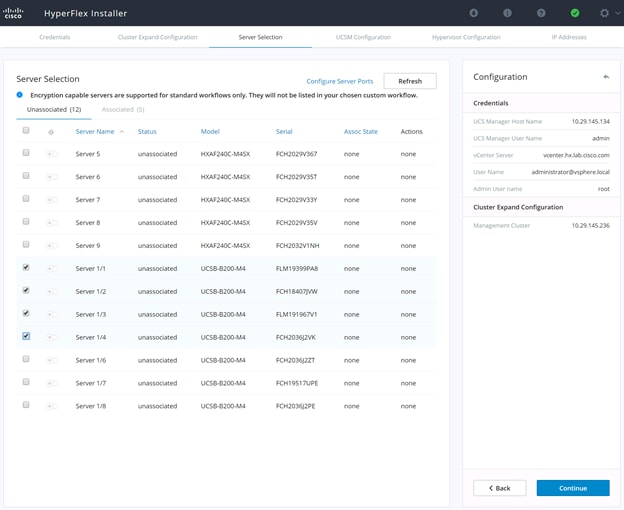Image resolution: width=624 pixels, height=510 pixels.
Task: Go to the UCSM Configuration step tab
Action: 363,37
